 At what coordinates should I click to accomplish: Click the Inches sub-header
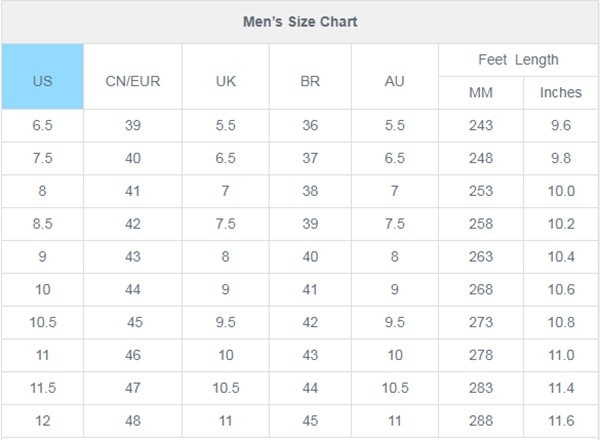[x=561, y=93]
